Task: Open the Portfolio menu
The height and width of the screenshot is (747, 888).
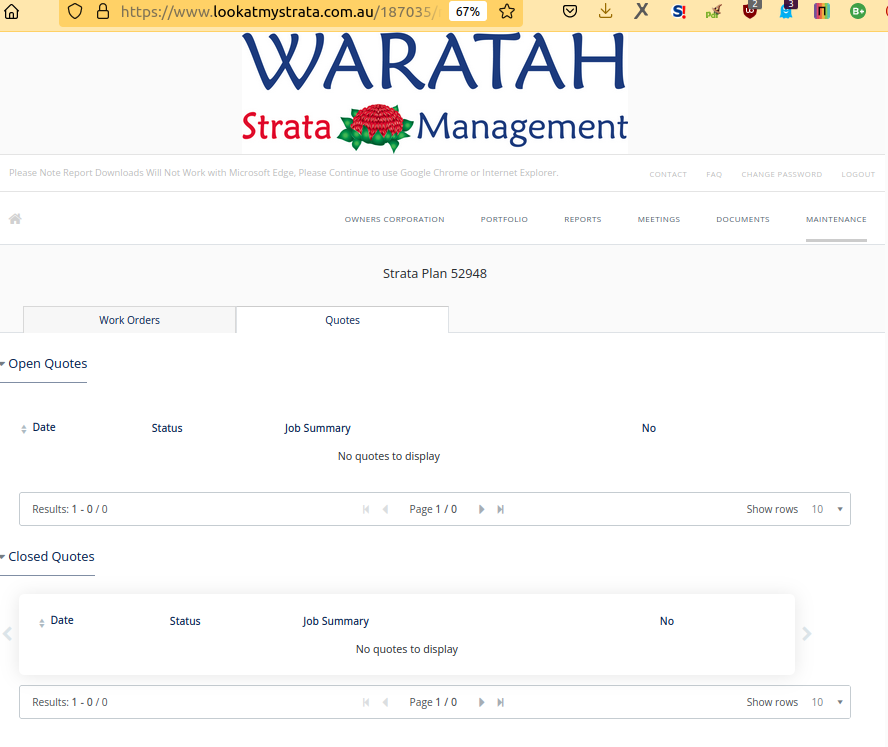Action: click(x=504, y=219)
